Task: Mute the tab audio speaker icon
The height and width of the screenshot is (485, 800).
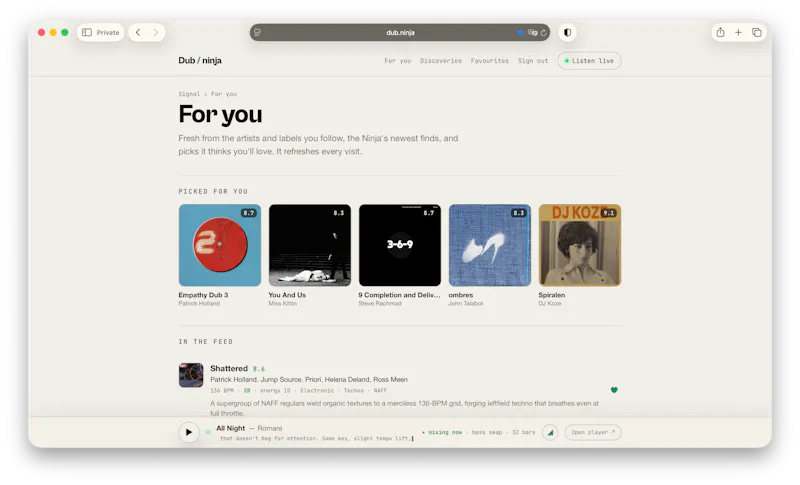Action: tap(520, 32)
